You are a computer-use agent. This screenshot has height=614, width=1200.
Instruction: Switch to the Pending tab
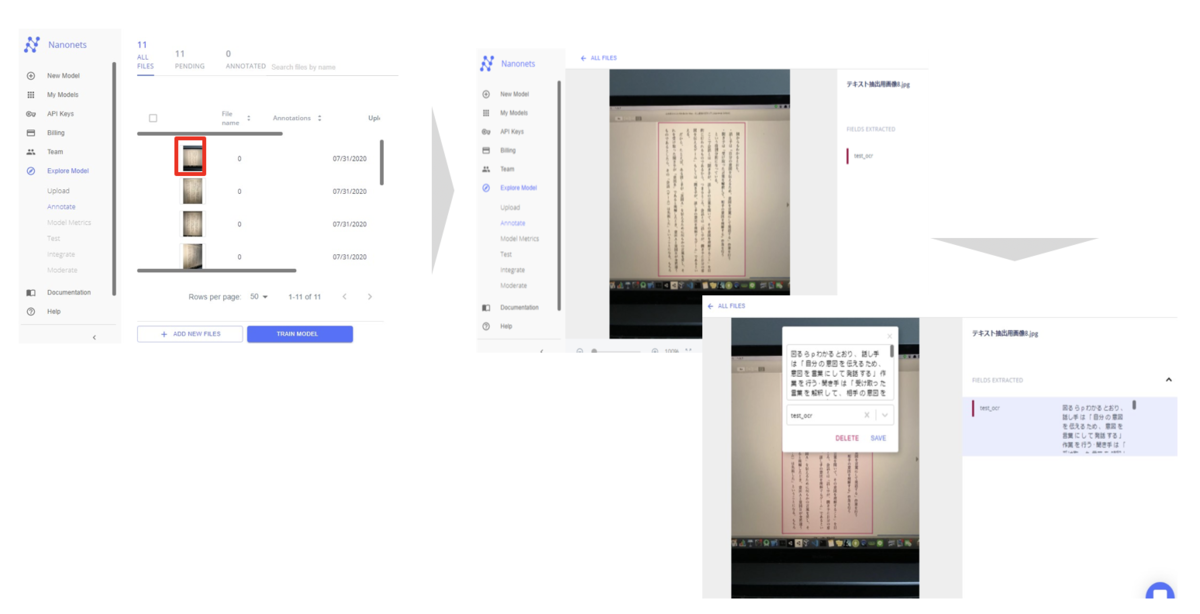pos(189,60)
